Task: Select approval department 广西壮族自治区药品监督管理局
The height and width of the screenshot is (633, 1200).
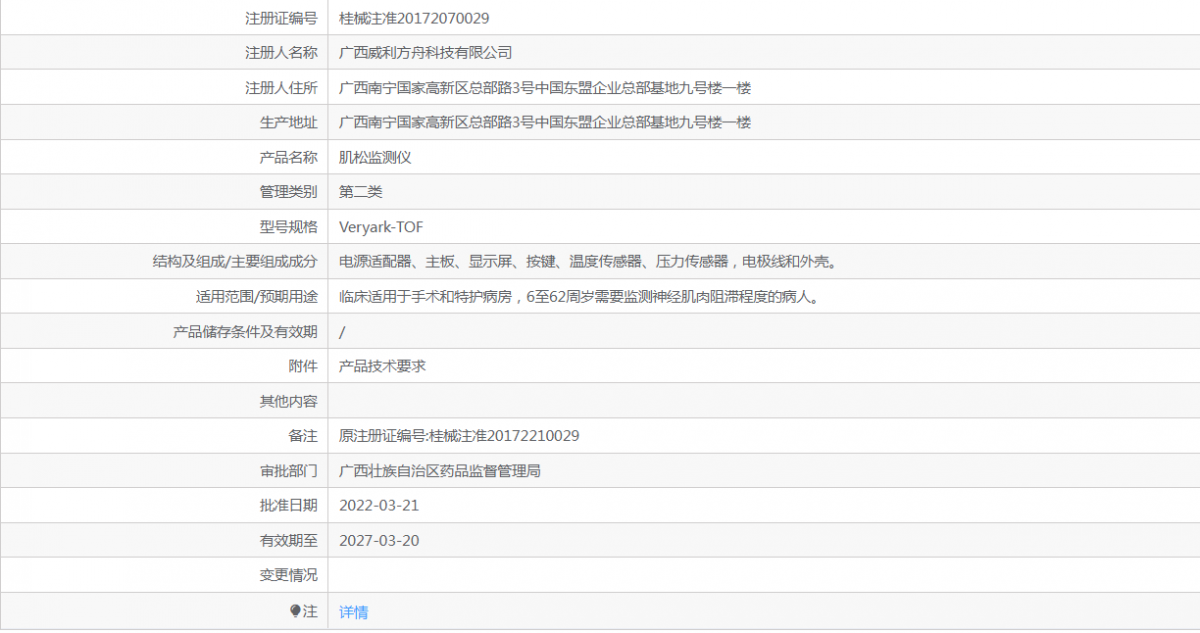Action: [x=440, y=471]
